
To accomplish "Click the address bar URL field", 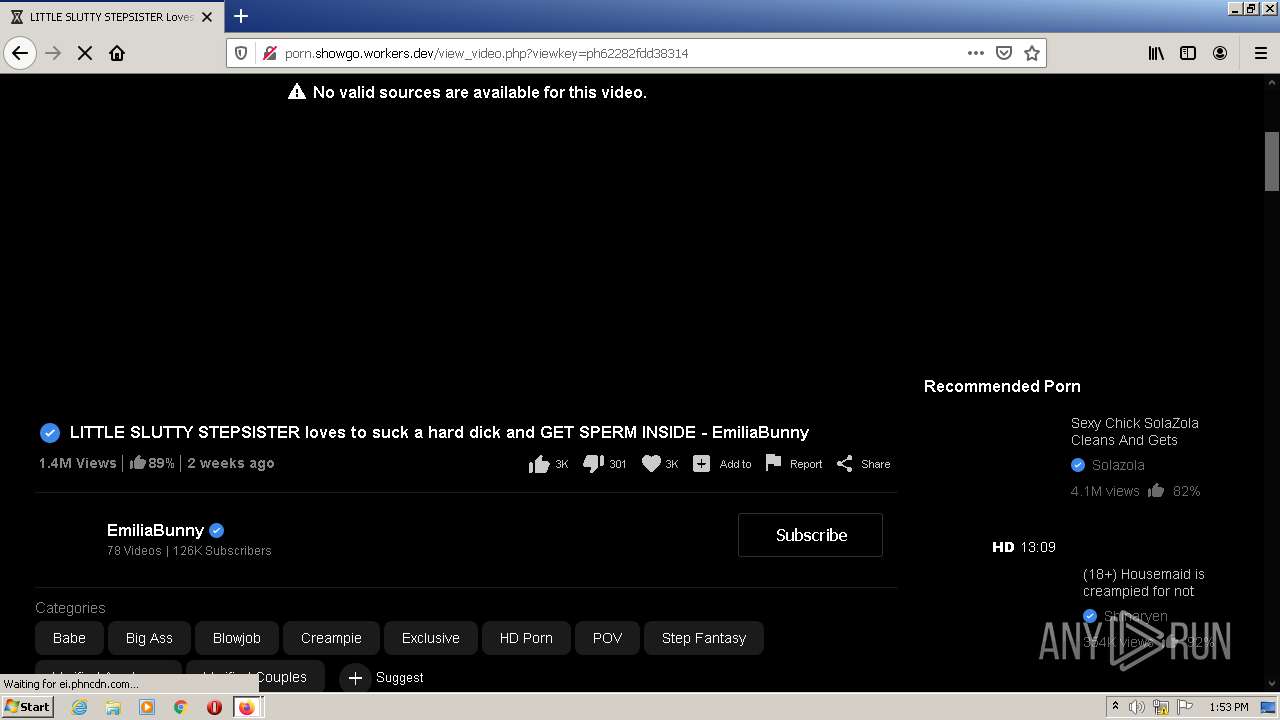I will pyautogui.click(x=620, y=53).
